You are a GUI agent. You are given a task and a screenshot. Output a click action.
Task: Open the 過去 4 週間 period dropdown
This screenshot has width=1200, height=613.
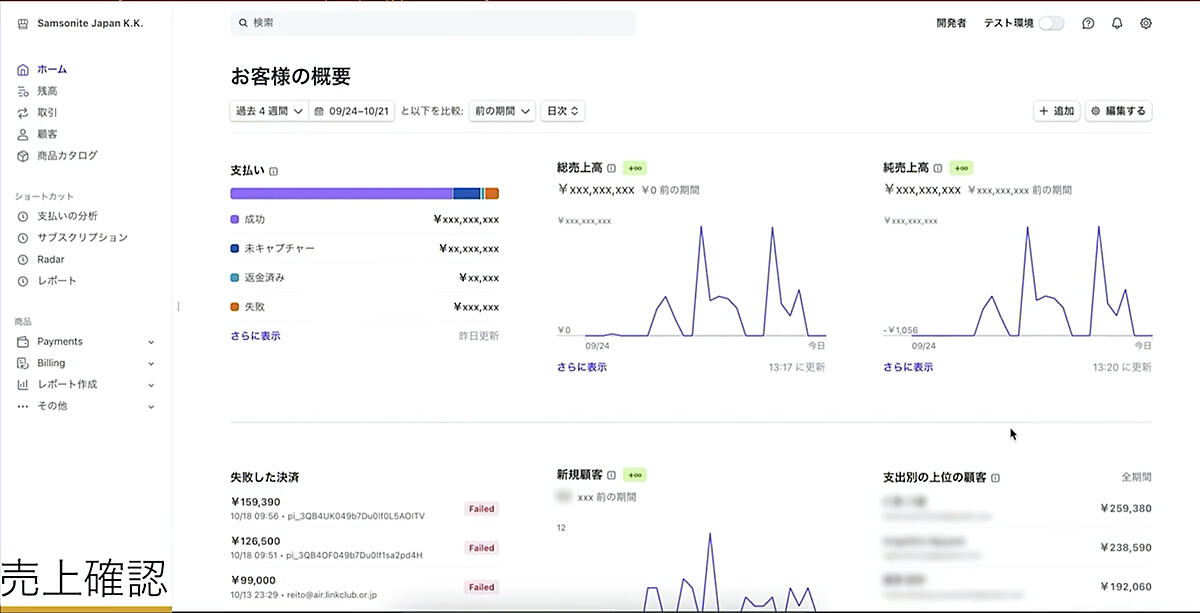(x=268, y=111)
